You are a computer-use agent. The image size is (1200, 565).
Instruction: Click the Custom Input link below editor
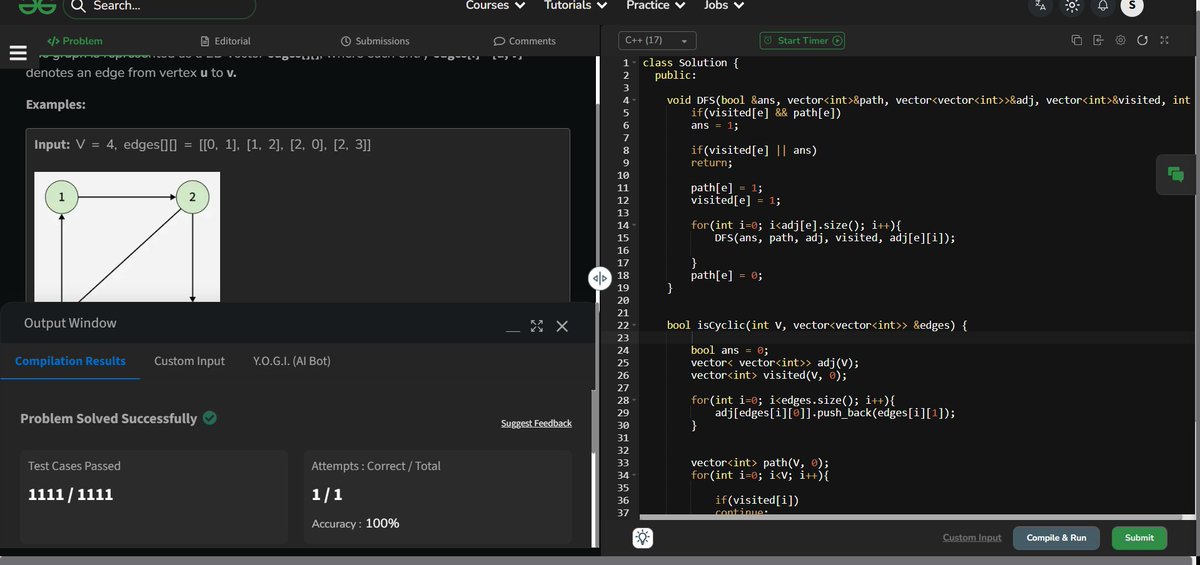(x=972, y=538)
